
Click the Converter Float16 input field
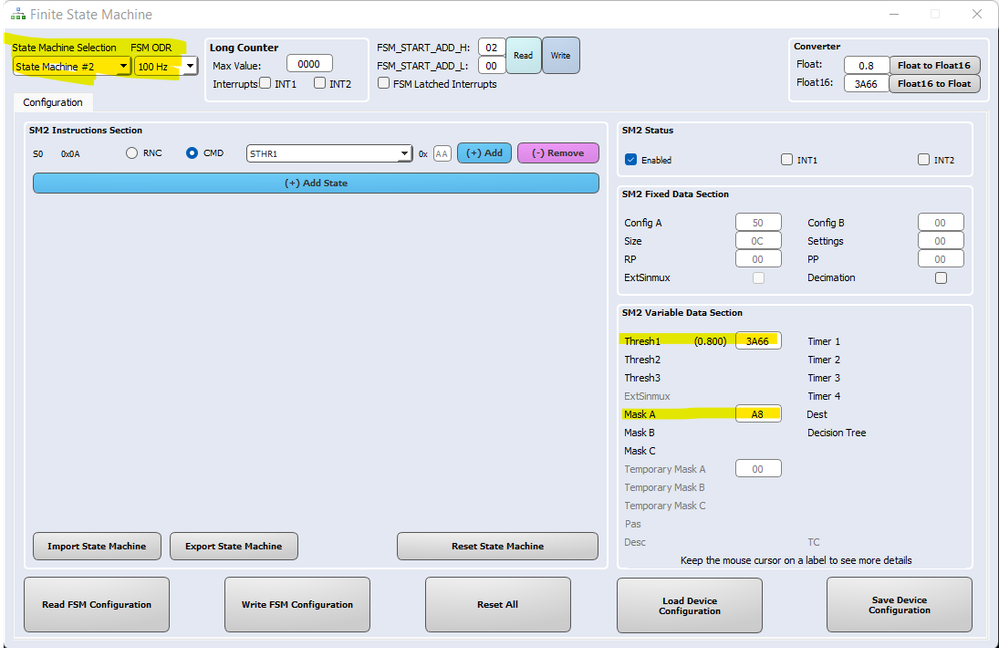(866, 83)
